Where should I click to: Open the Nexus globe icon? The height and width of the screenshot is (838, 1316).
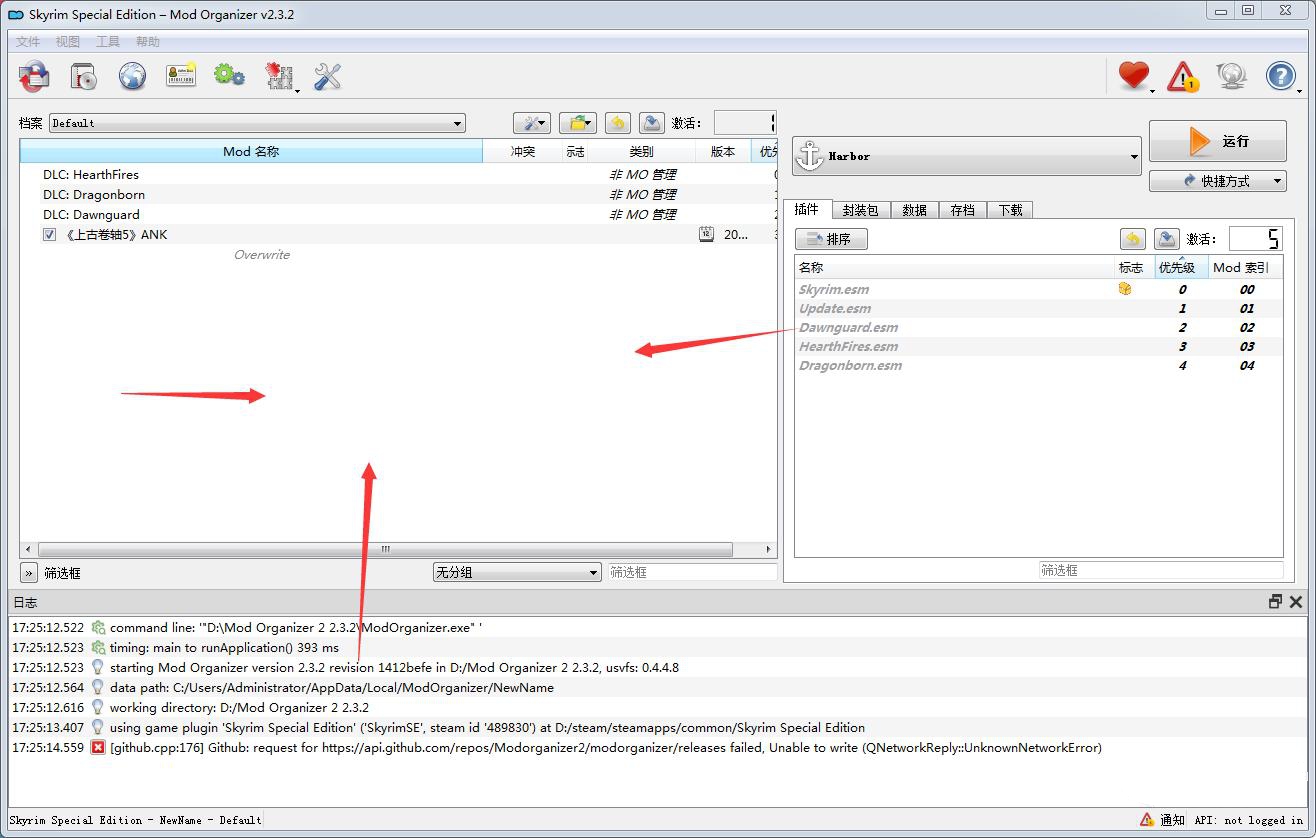[x=132, y=76]
